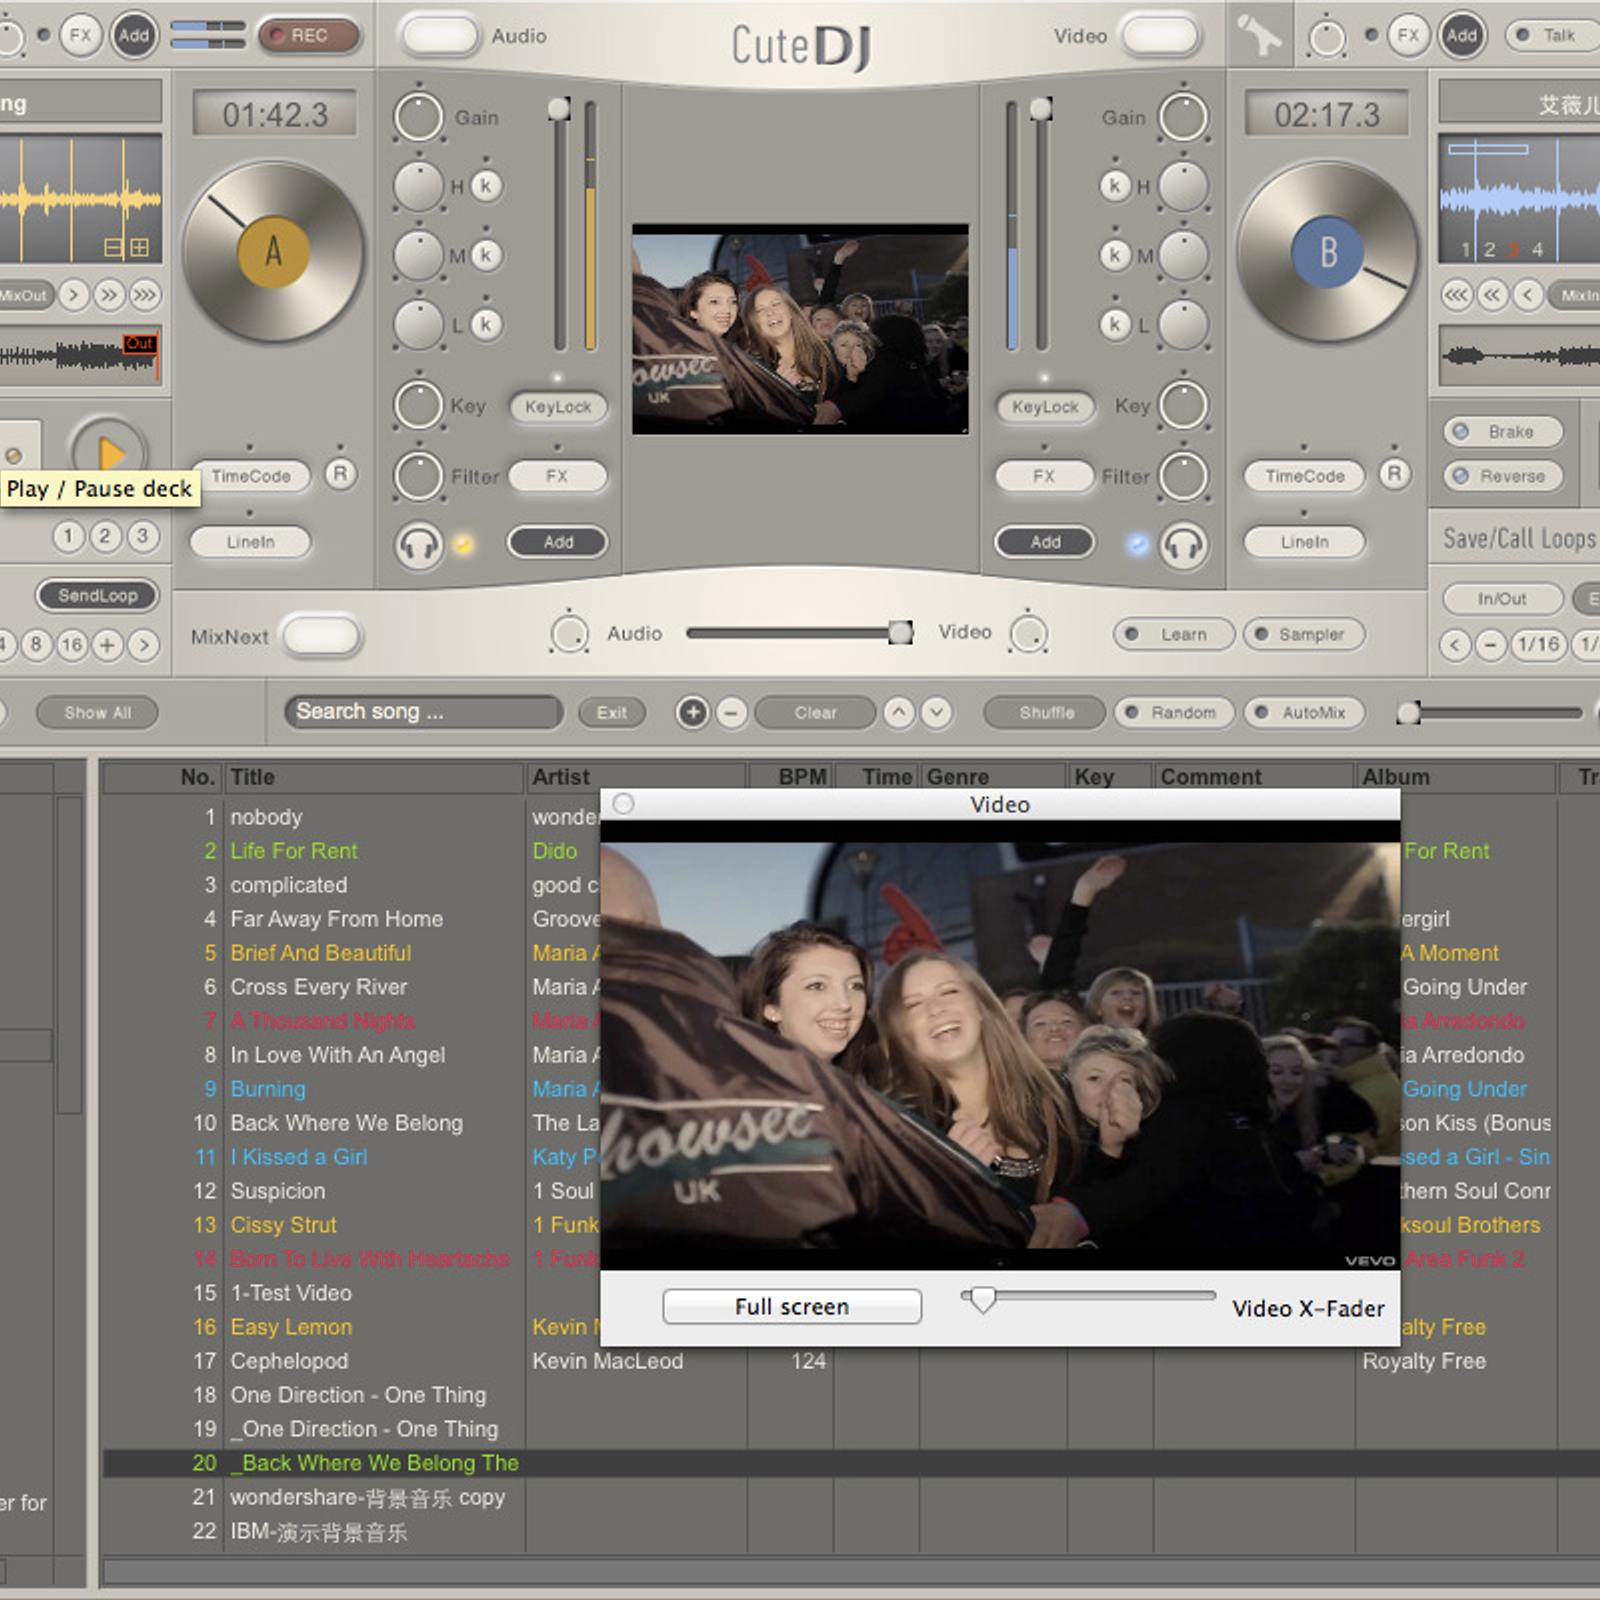Click deck B LineIn button

1304,542
